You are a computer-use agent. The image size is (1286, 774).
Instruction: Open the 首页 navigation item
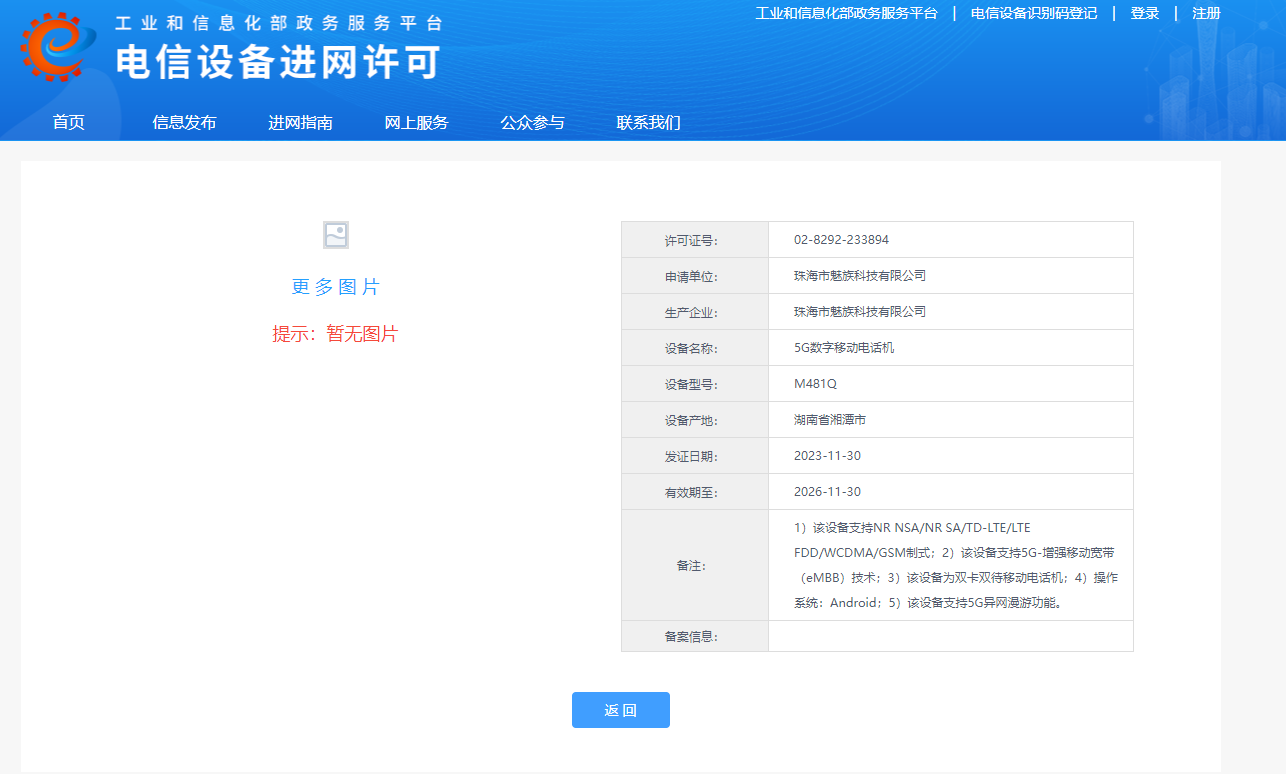[x=69, y=123]
